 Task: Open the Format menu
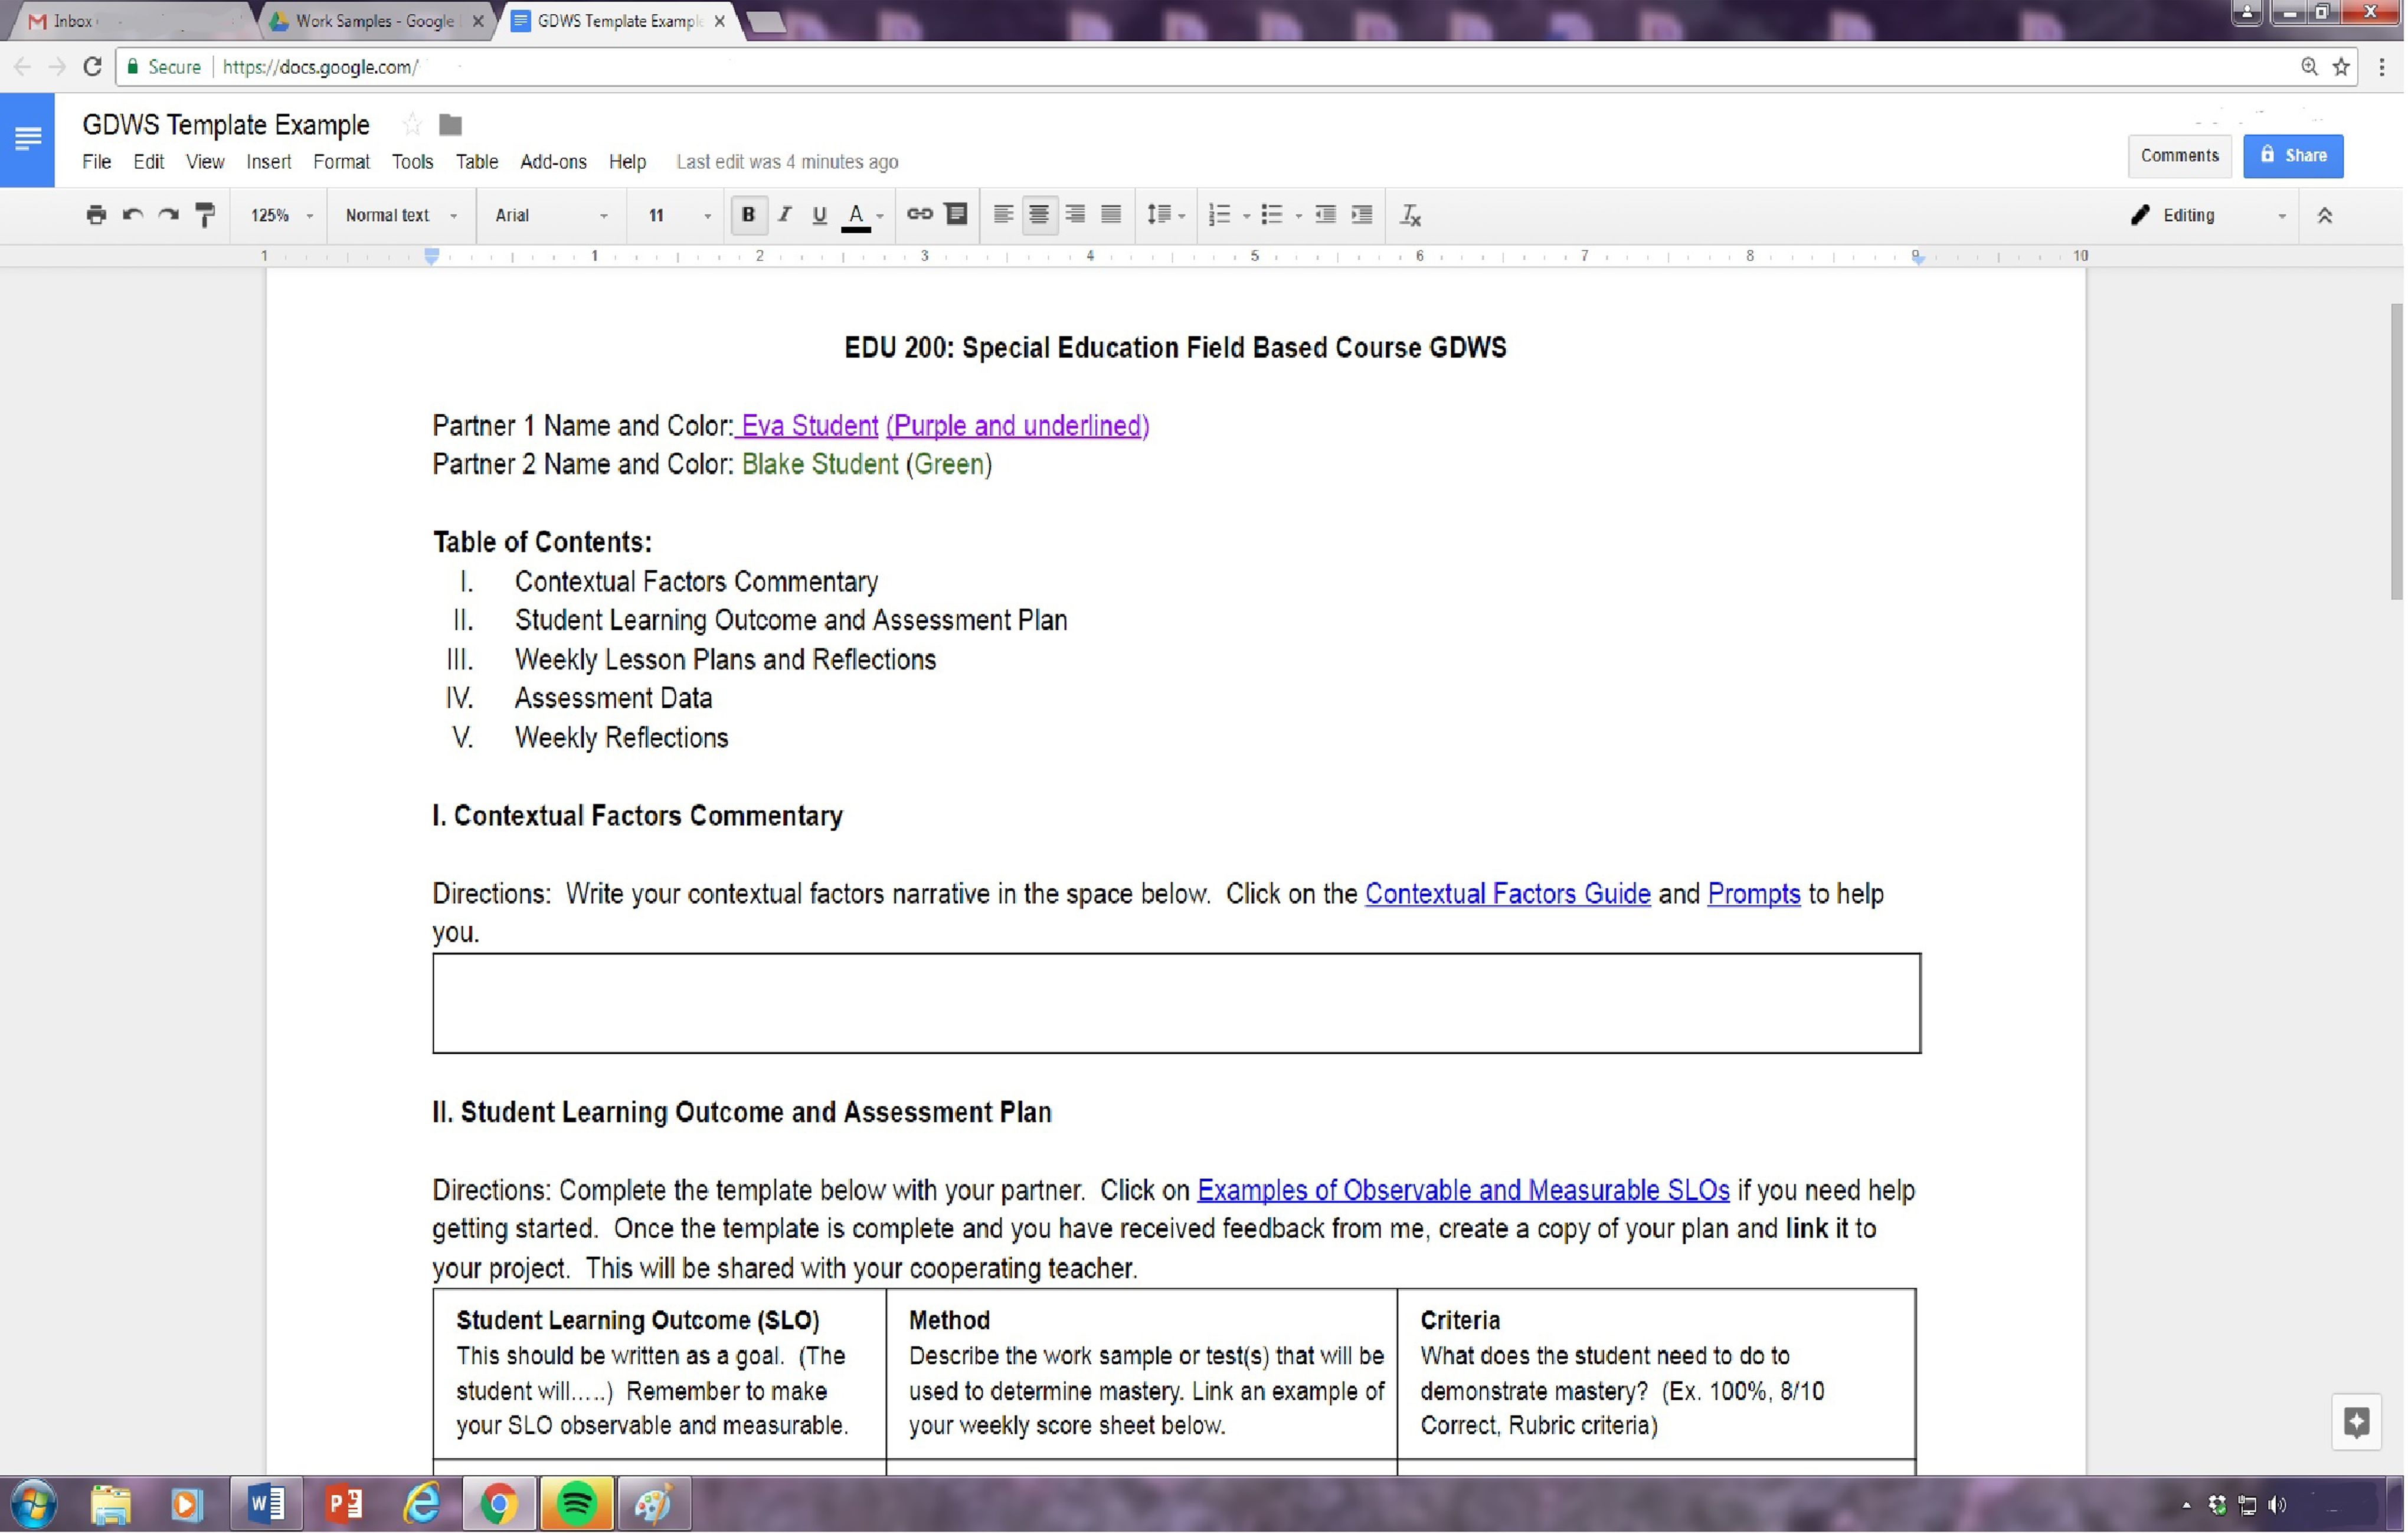pyautogui.click(x=341, y=162)
